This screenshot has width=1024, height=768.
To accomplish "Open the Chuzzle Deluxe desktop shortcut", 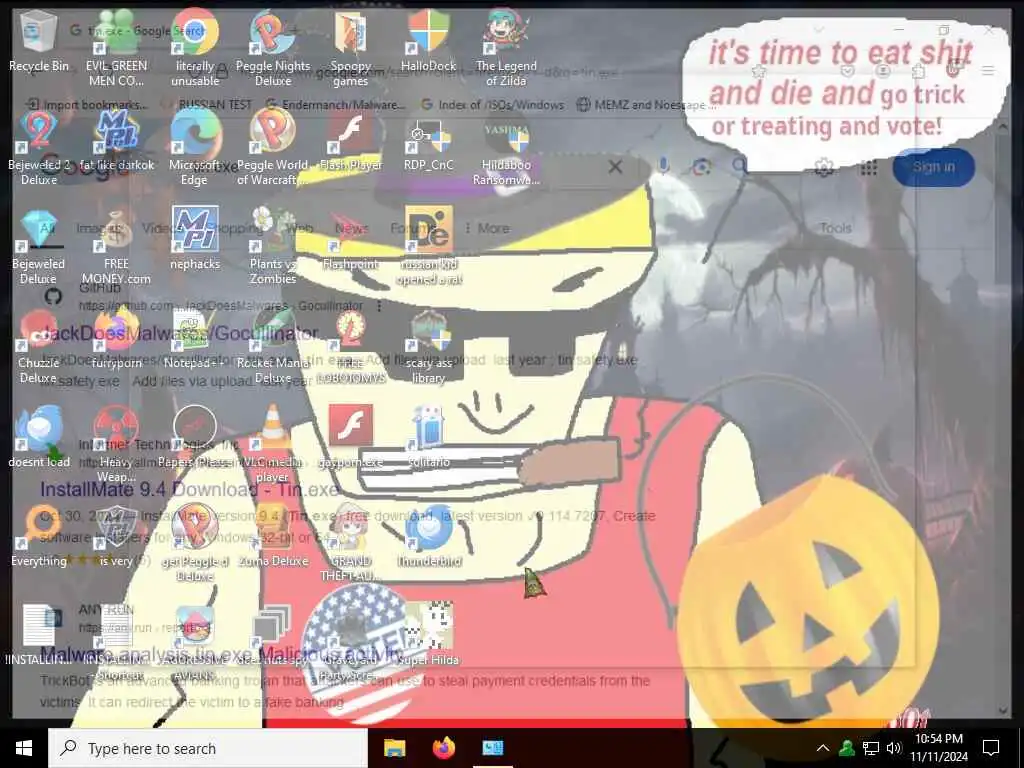I will click(x=39, y=346).
